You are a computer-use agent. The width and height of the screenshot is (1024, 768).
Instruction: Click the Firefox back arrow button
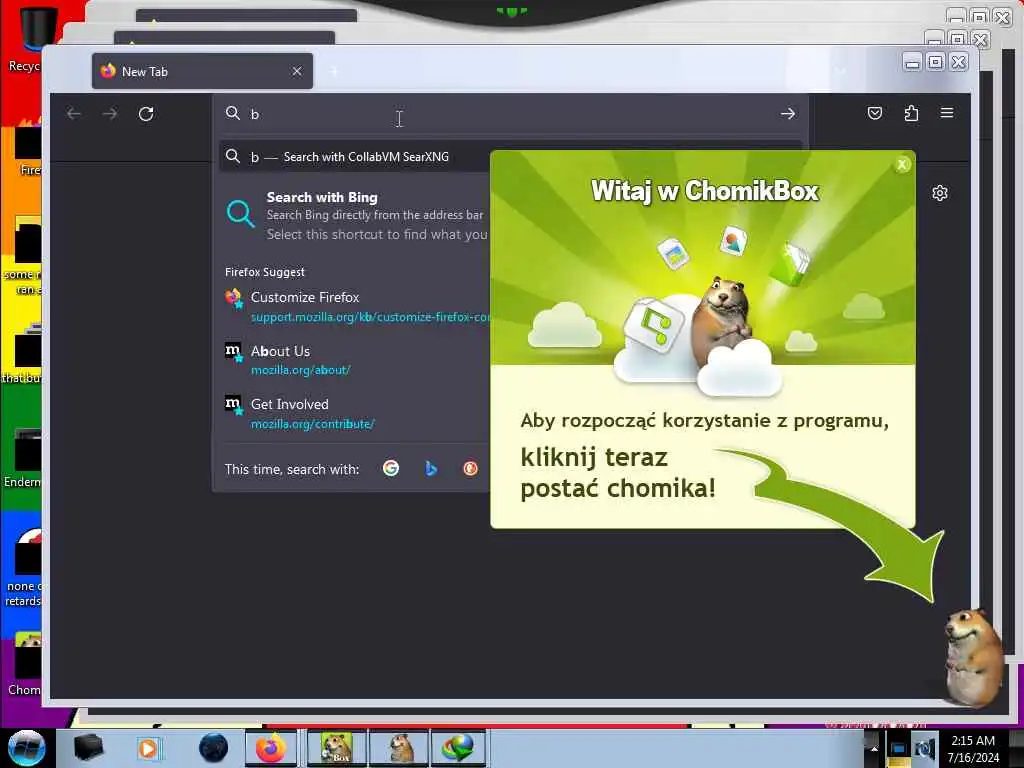coord(74,114)
